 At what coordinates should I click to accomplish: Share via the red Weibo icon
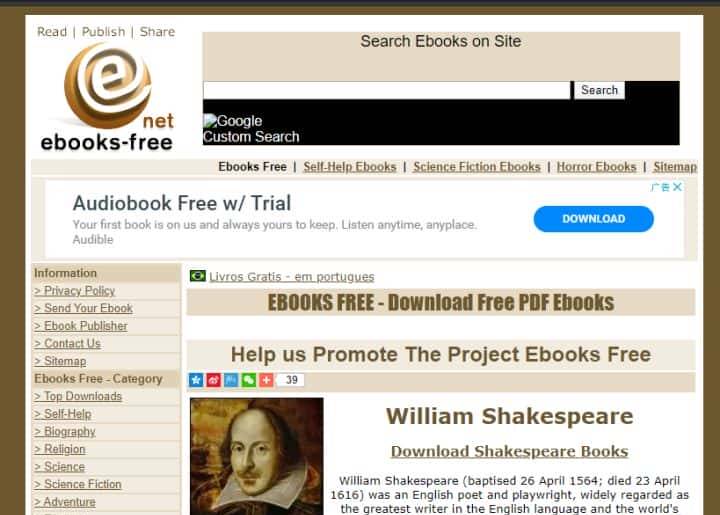[214, 380]
